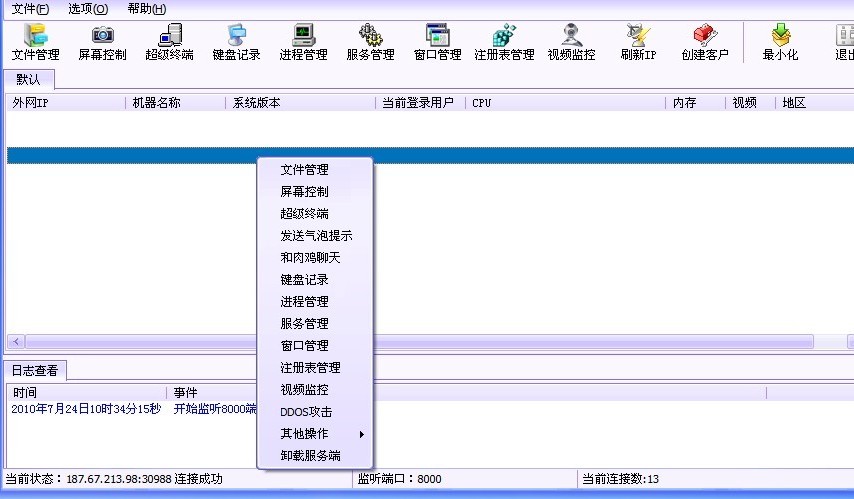This screenshot has width=854, height=499.
Task: Open 文件管理 from the top toolbar
Action: tap(35, 42)
